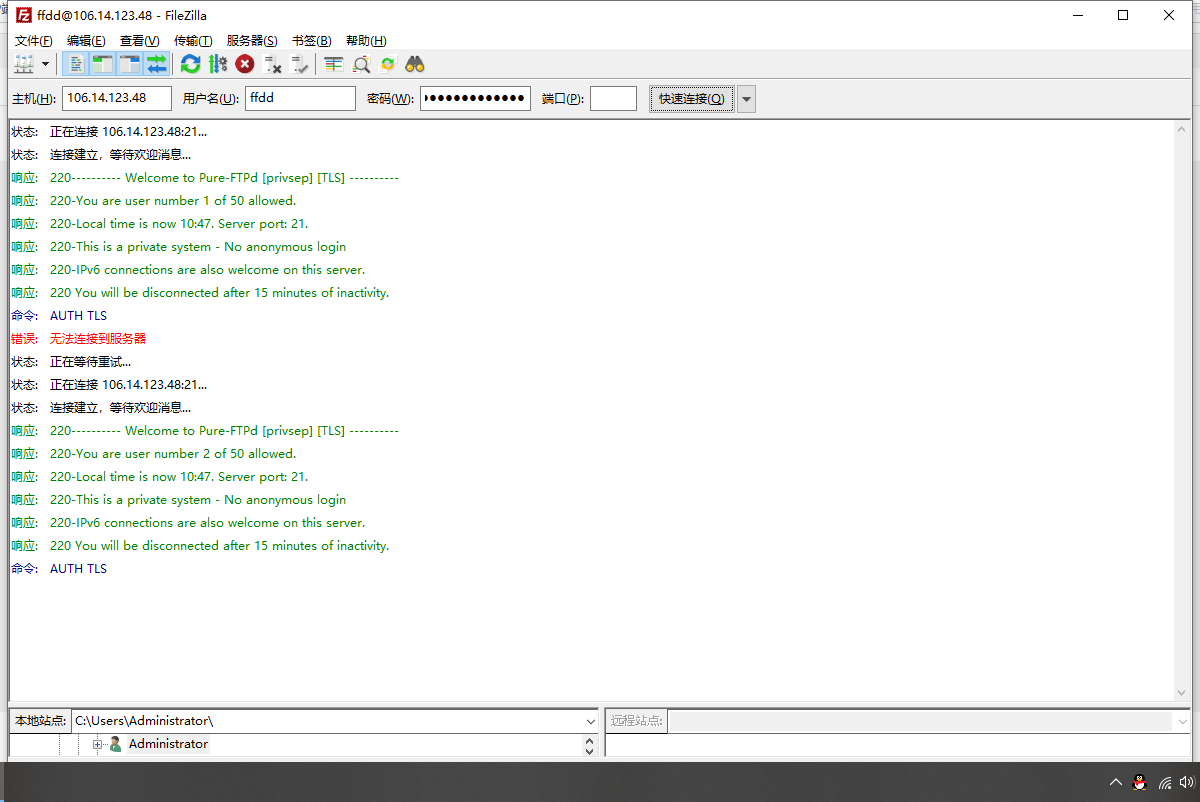The image size is (1200, 802).
Task: Click the 主机 host input field
Action: point(117,98)
